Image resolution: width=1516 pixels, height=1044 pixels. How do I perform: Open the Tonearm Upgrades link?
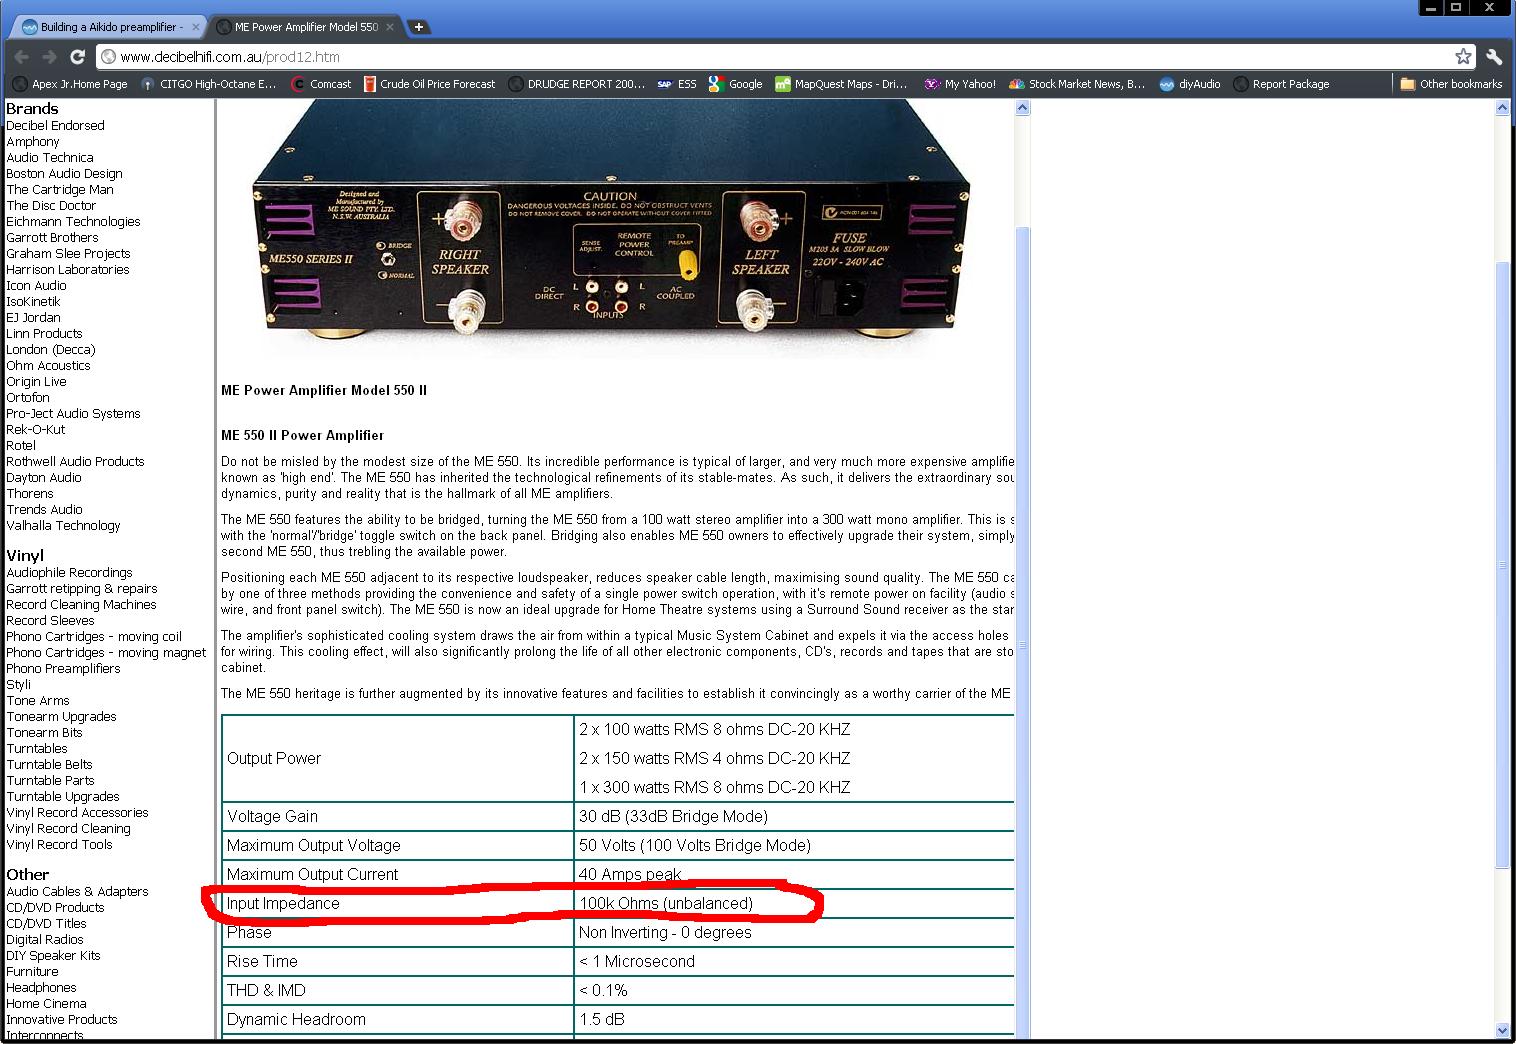61,716
